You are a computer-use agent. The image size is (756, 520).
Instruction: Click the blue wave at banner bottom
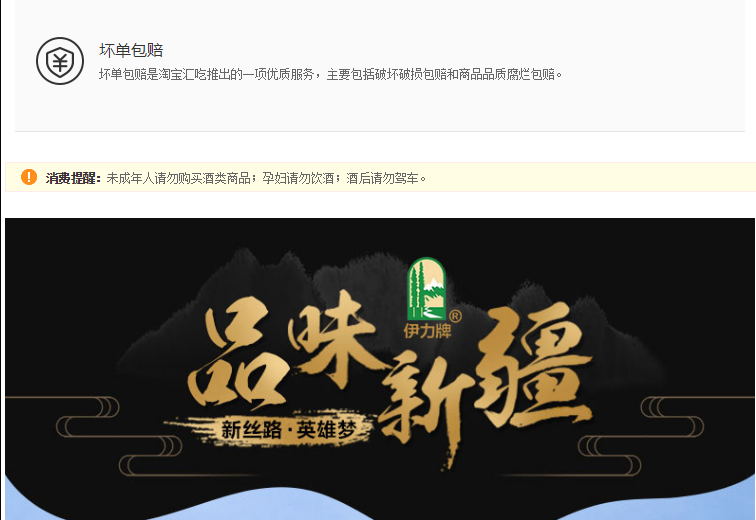click(379, 501)
